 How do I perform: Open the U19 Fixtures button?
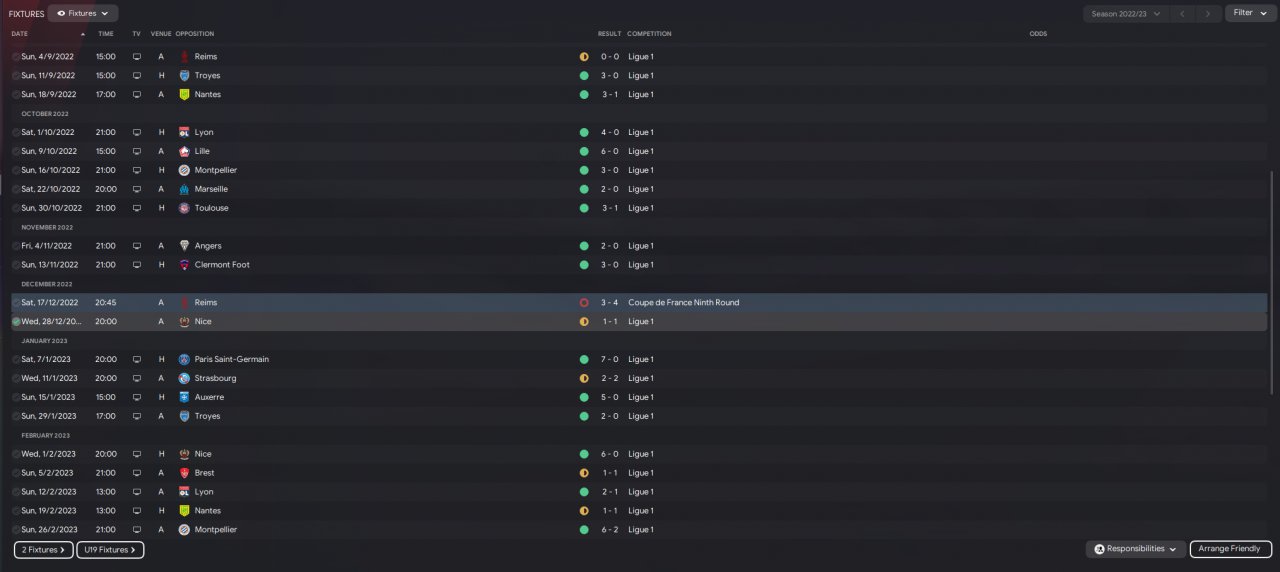(110, 550)
